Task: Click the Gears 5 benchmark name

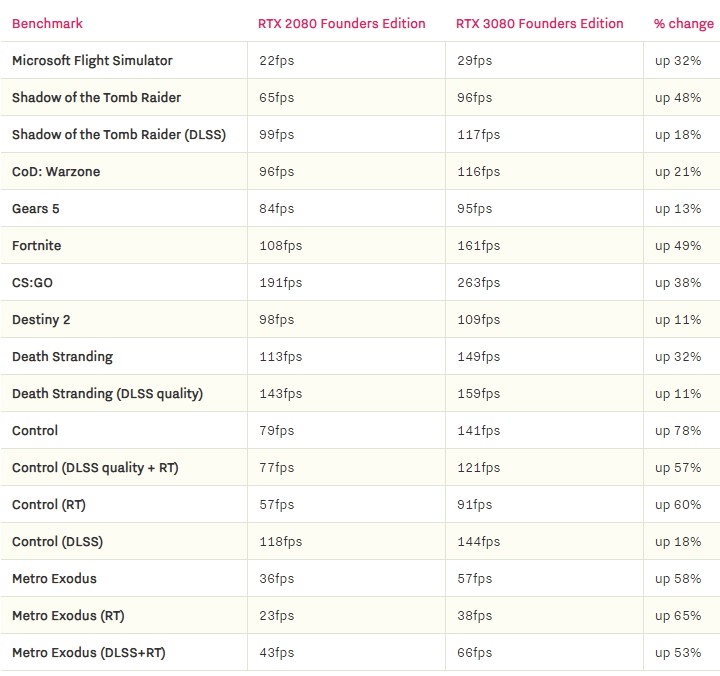Action: coord(36,208)
